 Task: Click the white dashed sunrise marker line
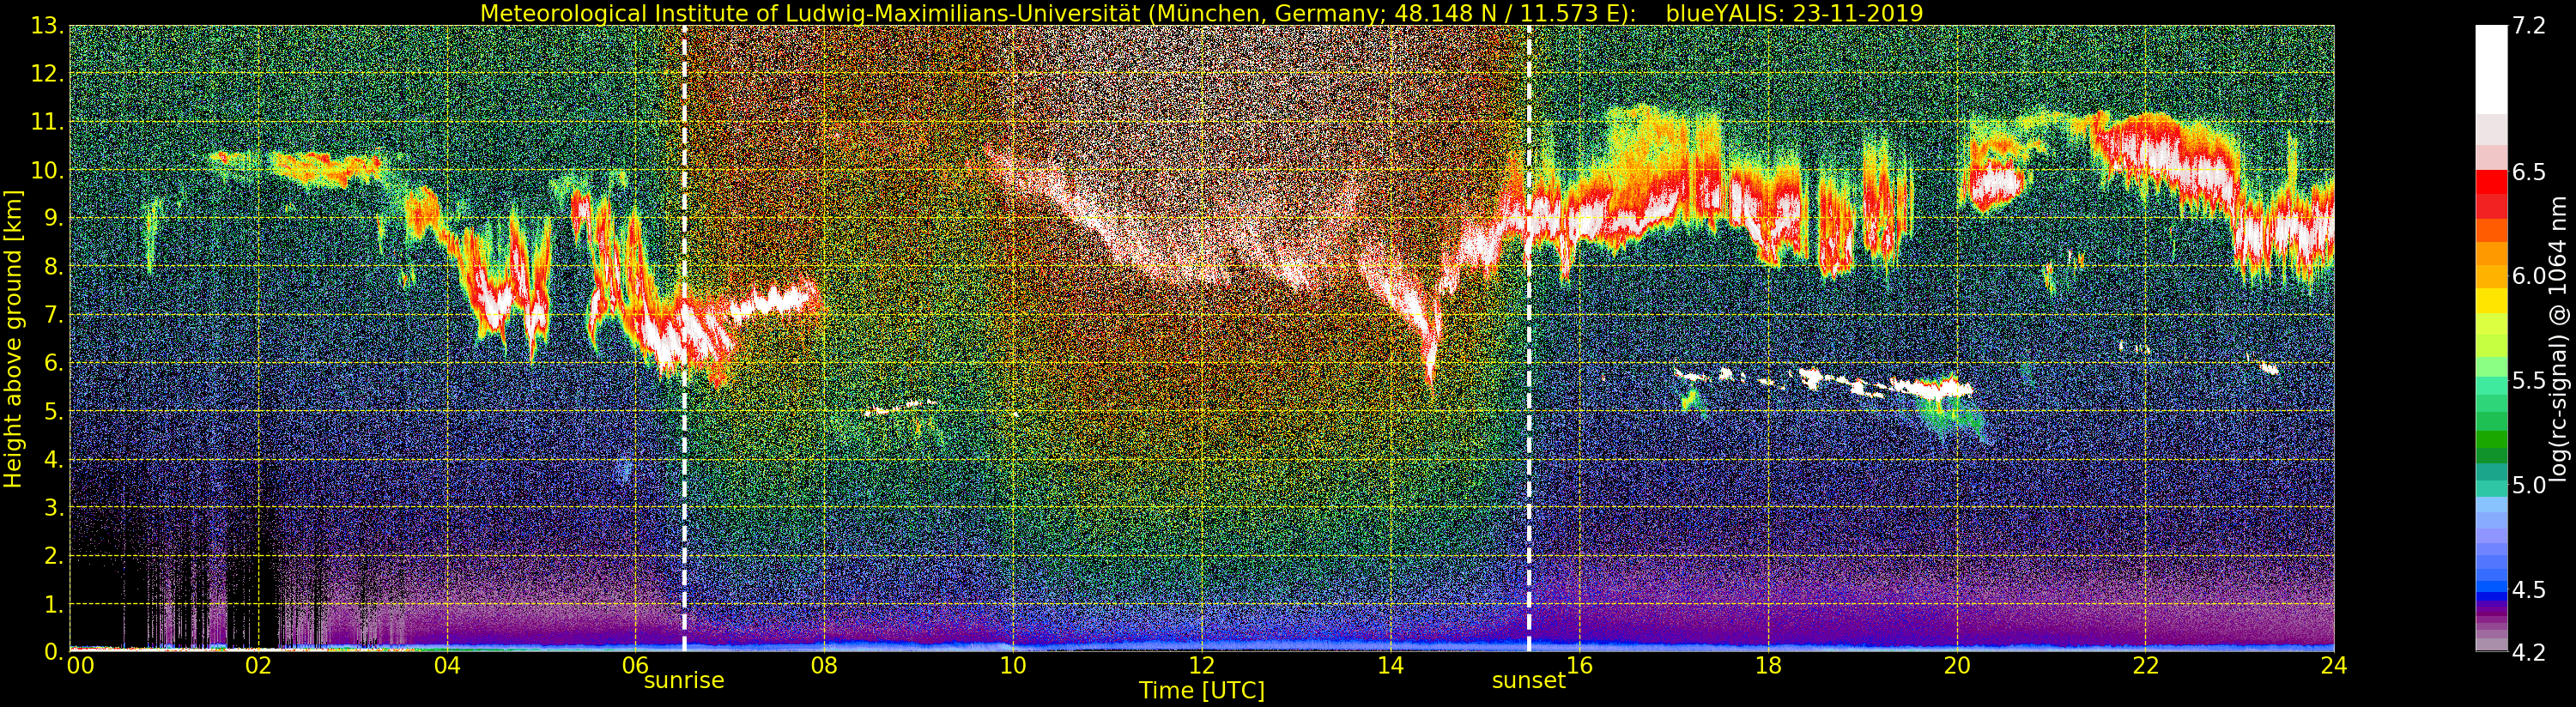(684, 338)
